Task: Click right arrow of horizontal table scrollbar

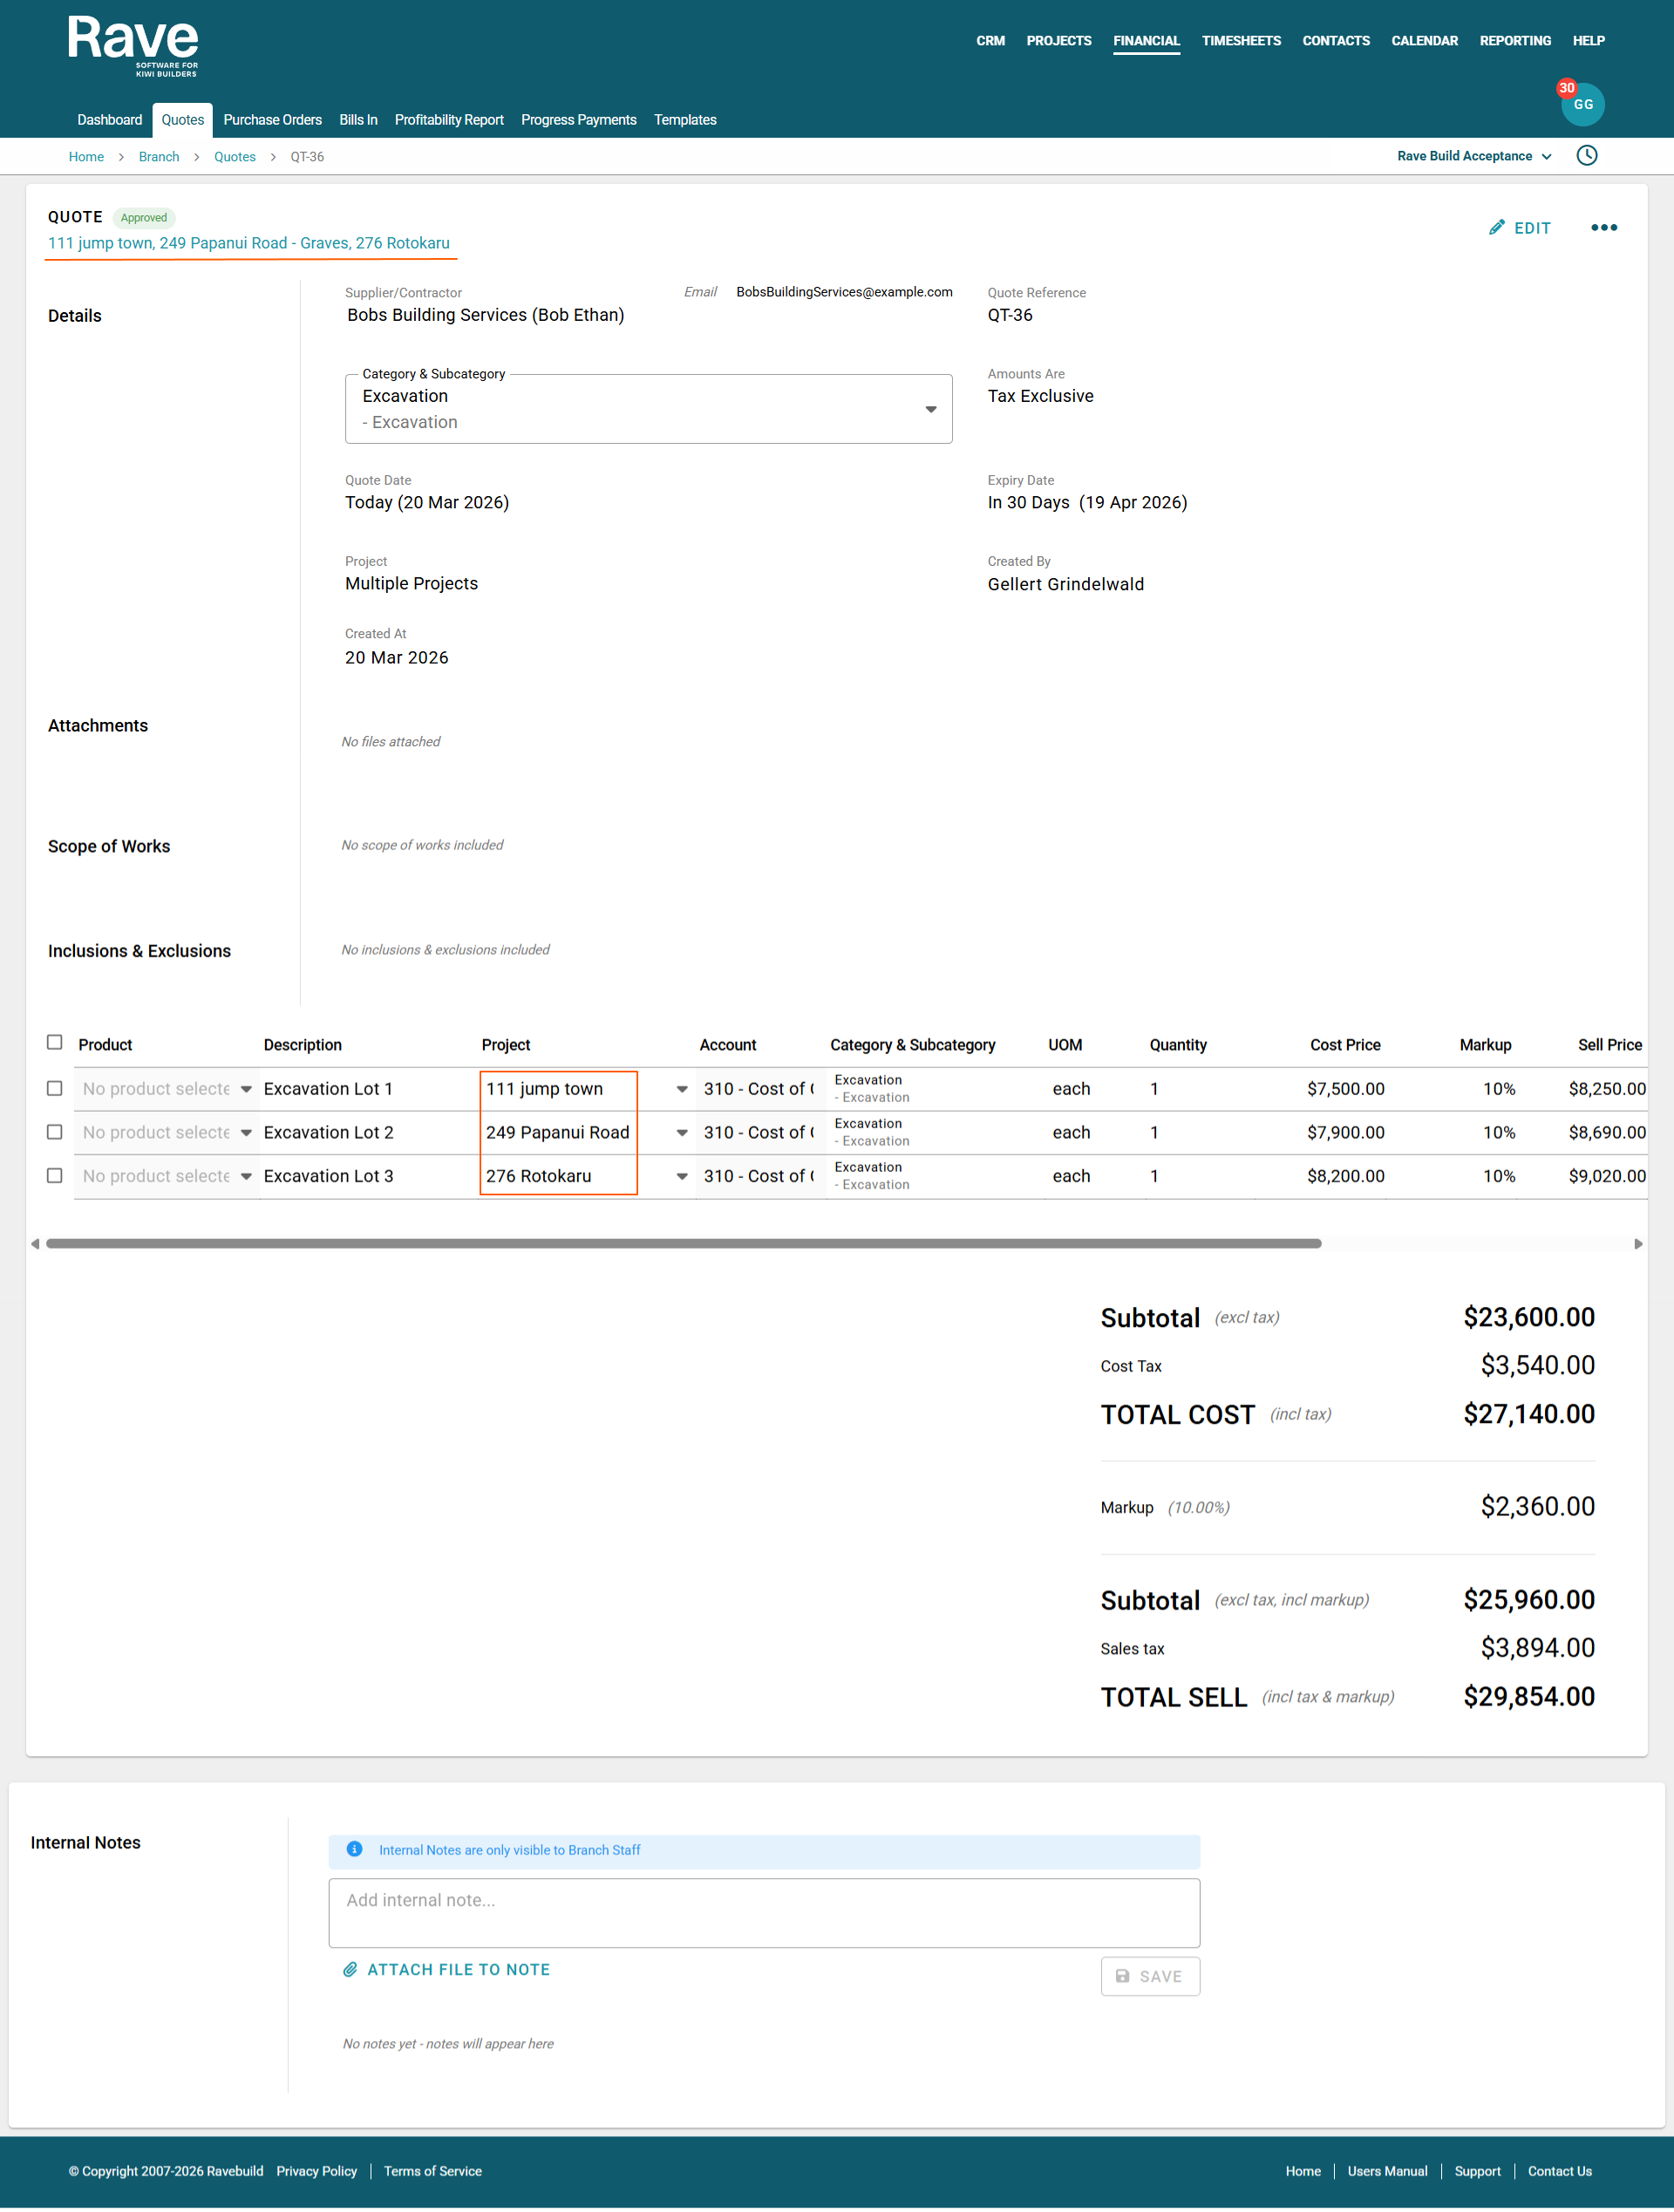Action: pyautogui.click(x=1638, y=1244)
